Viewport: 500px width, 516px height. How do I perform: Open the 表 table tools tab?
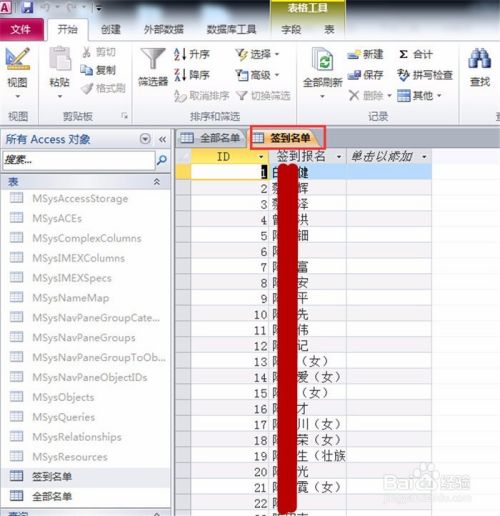[x=329, y=30]
